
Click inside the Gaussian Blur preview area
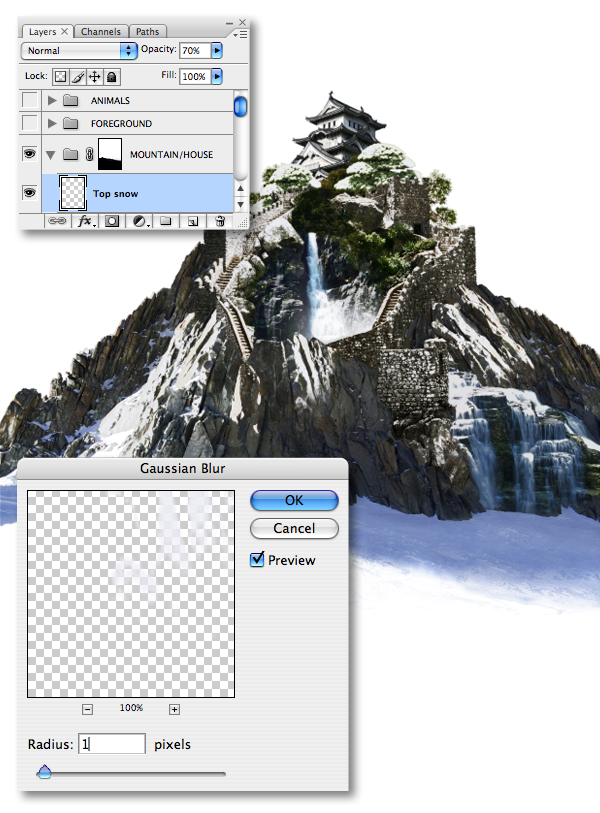[131, 594]
